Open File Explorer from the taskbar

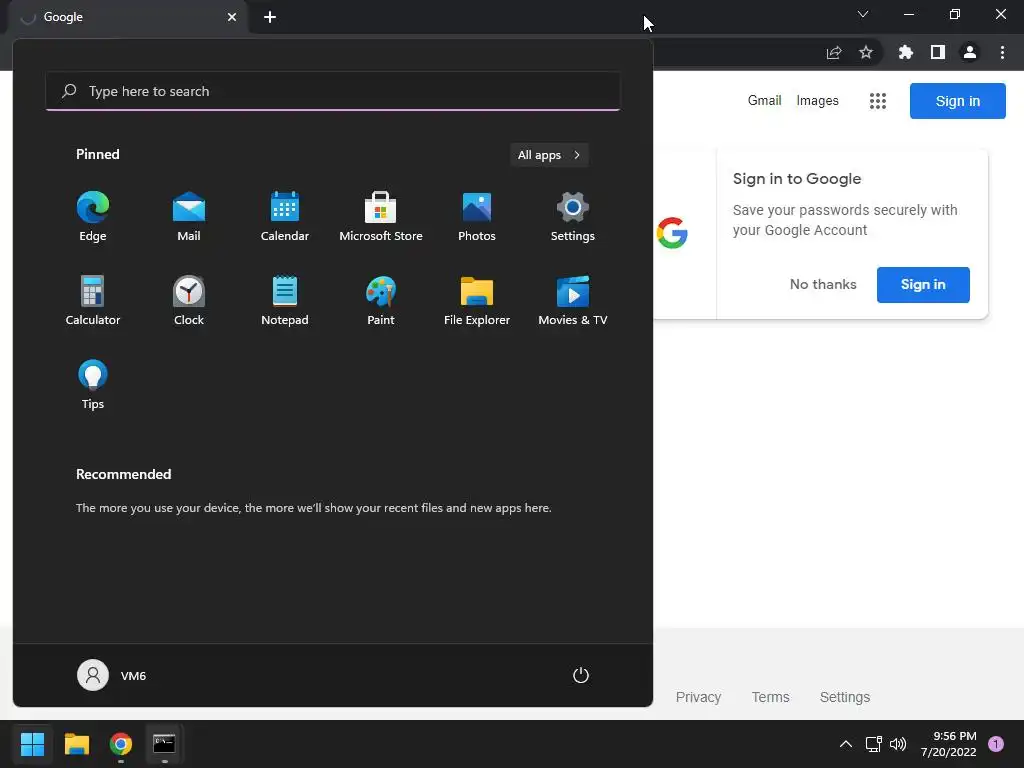point(76,744)
